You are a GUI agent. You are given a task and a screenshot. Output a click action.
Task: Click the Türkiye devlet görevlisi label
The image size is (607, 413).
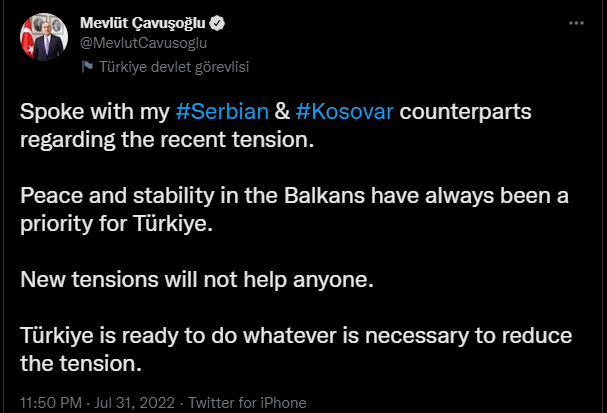tap(174, 67)
